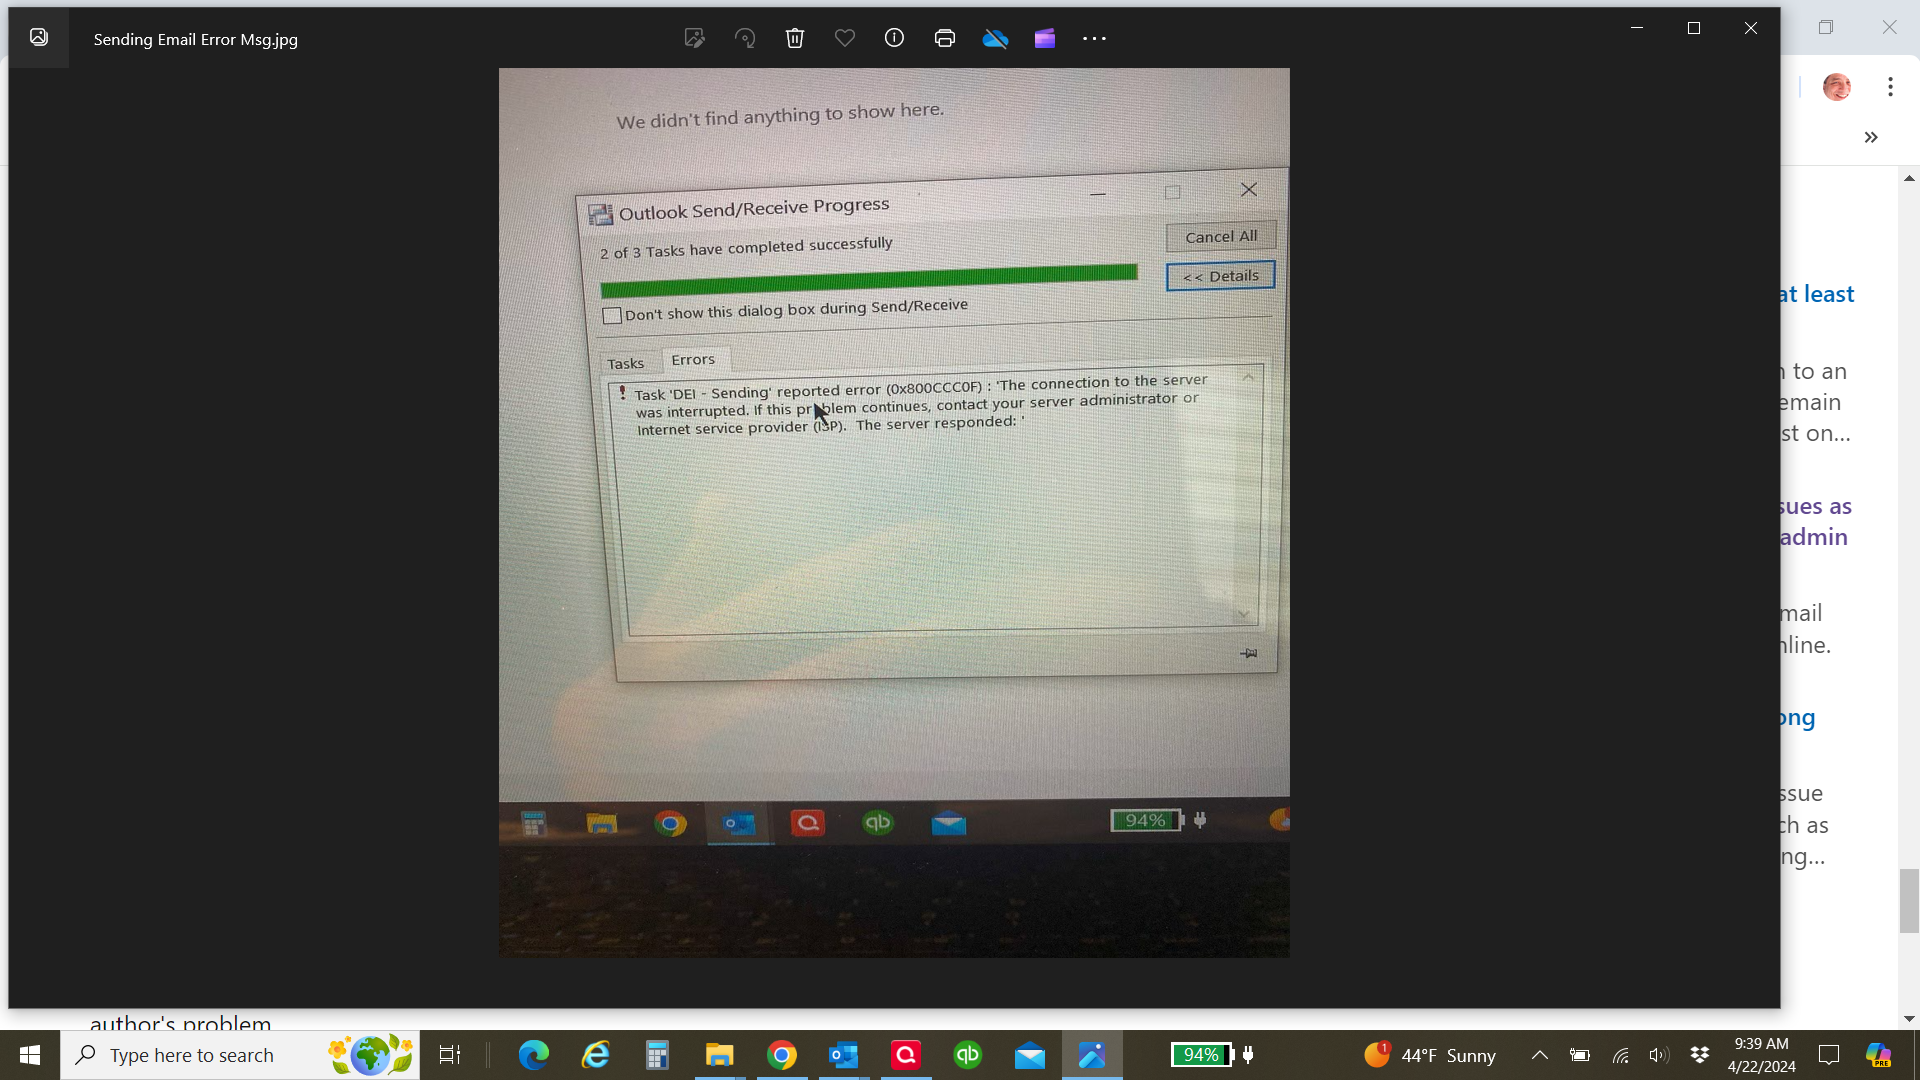Click the Wi-Fi network tray icon

[x=1621, y=1055]
